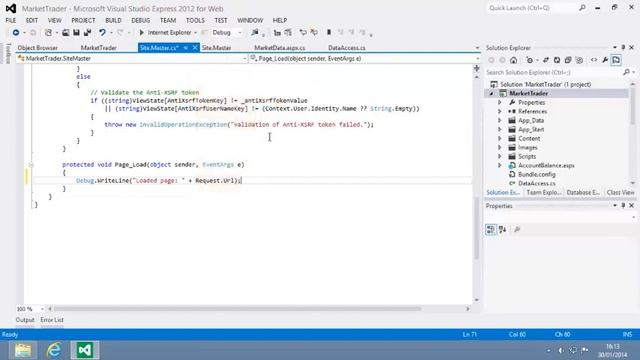Viewport: 640px width, 360px height.
Task: Open the TOOLS menu
Action: (195, 20)
